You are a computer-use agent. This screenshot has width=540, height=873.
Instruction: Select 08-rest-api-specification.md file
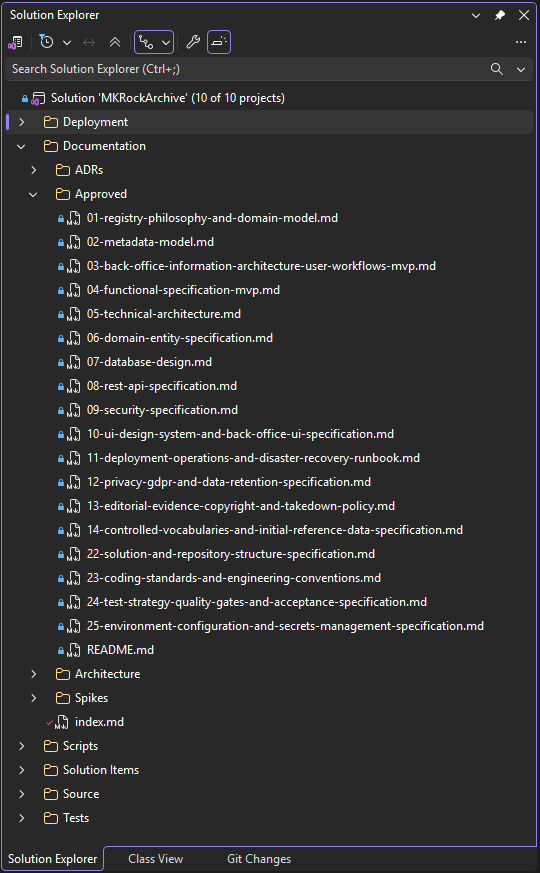[161, 386]
